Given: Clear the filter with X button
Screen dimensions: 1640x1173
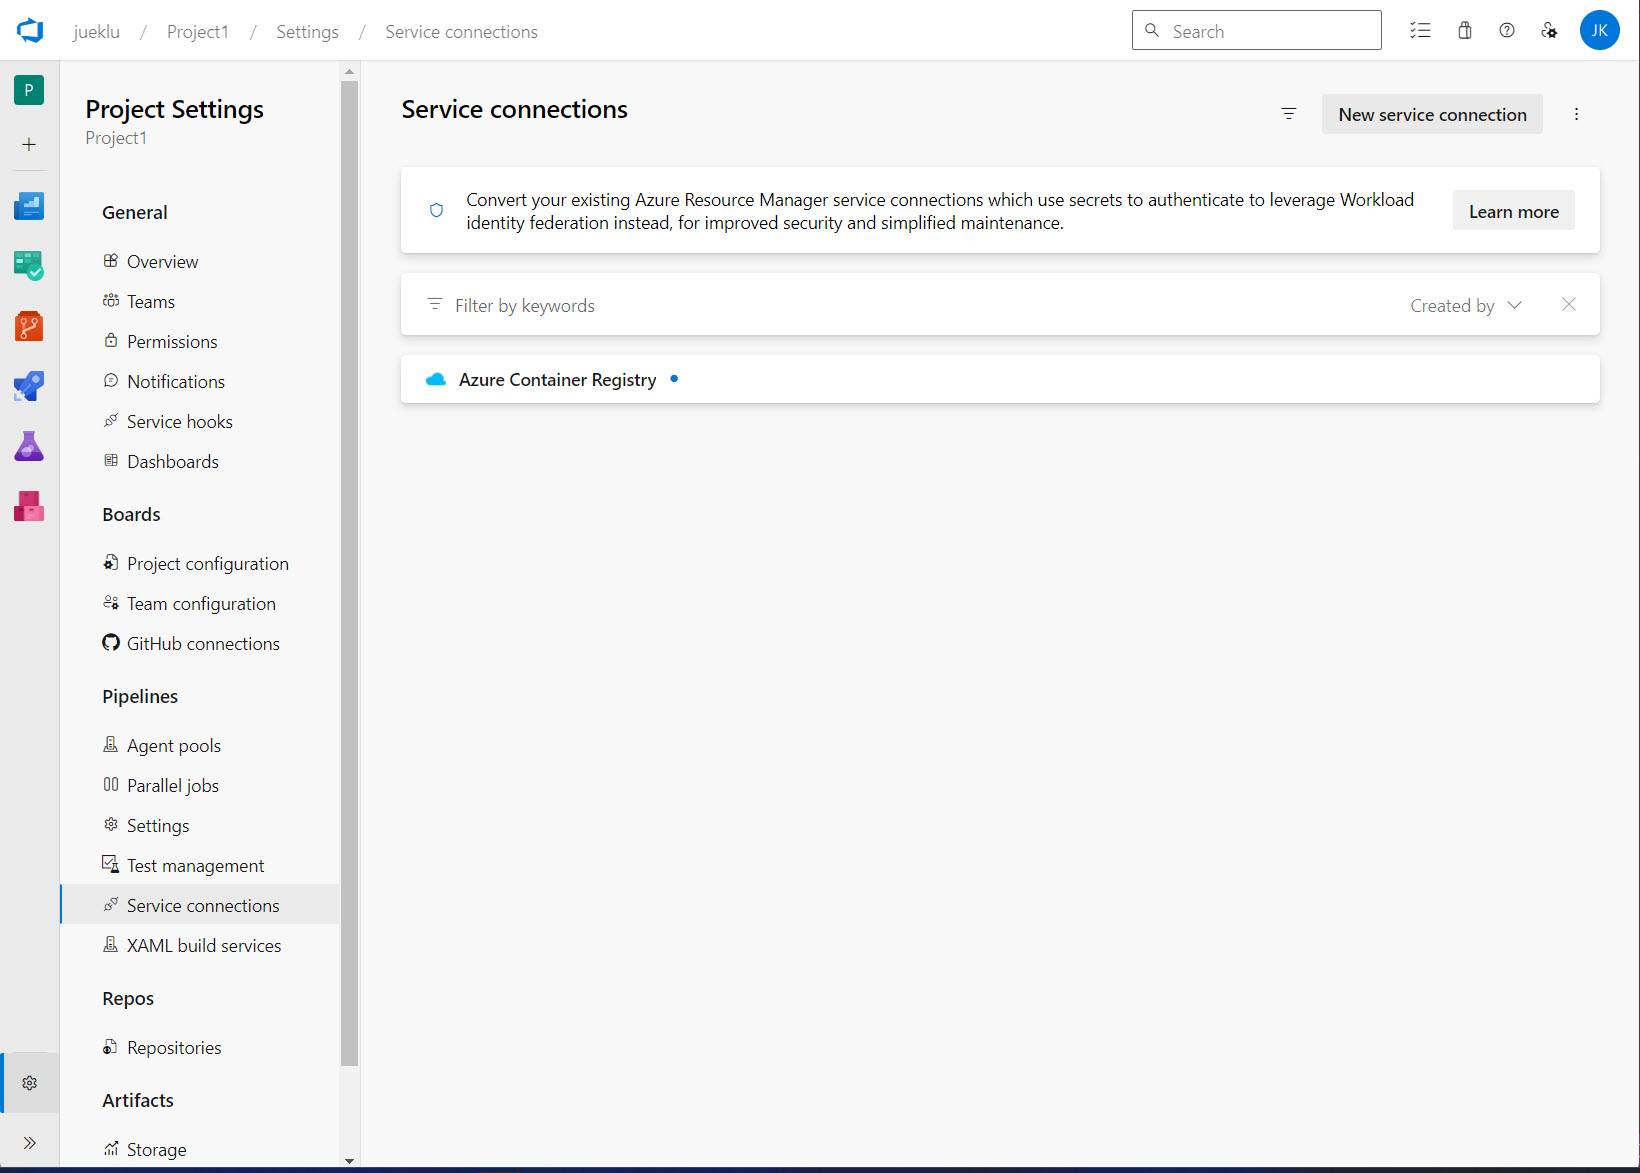Looking at the screenshot, I should (1569, 305).
